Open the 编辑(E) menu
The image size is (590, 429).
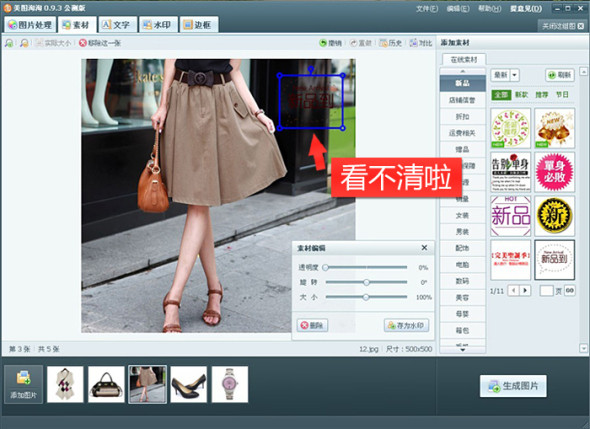458,8
